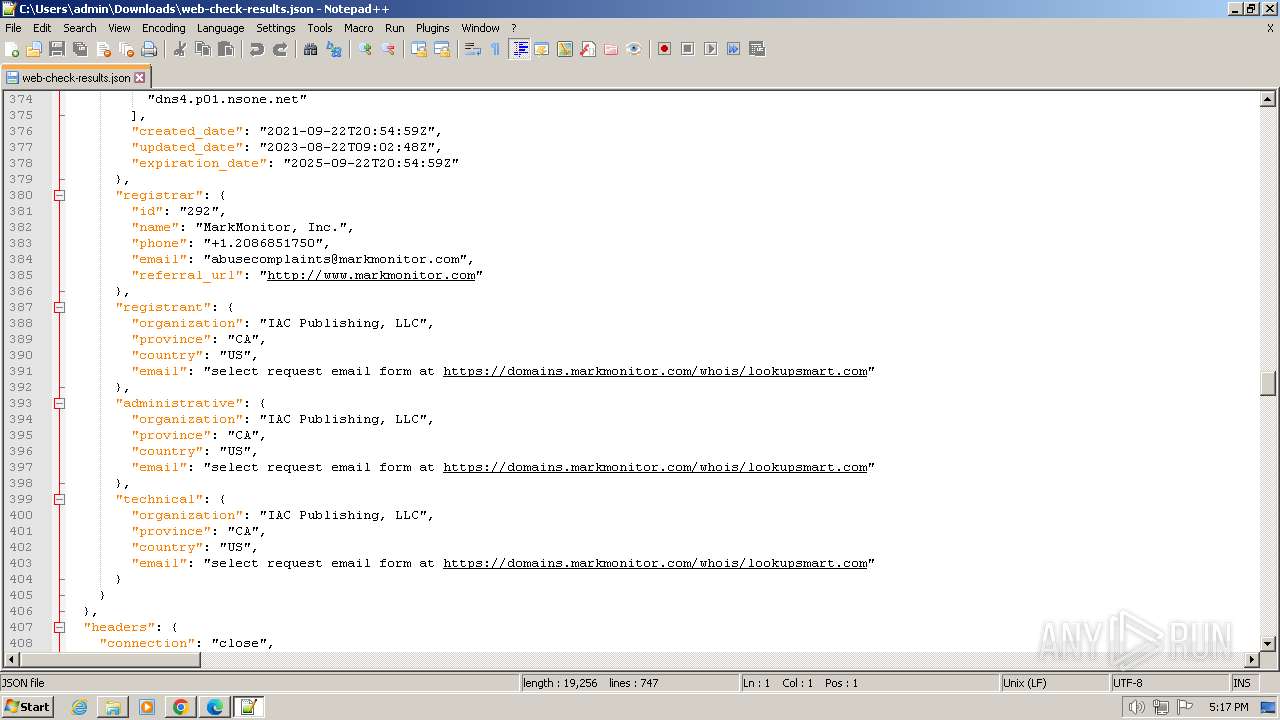Viewport: 1280px width, 720px height.
Task: Open the Plugins menu
Action: click(x=433, y=28)
